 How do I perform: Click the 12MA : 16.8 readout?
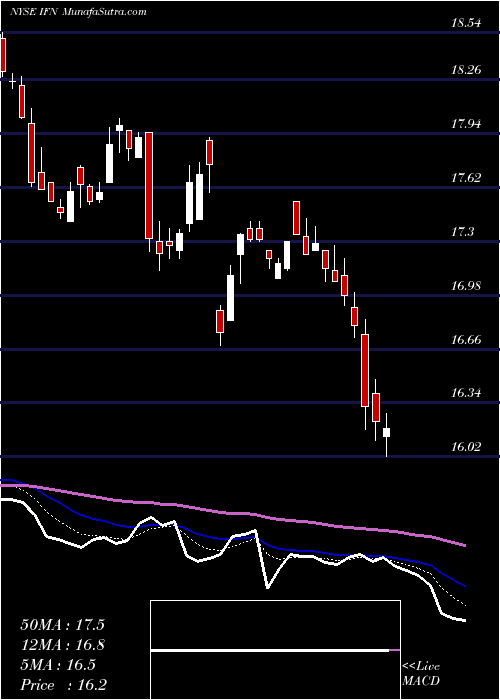tap(62, 645)
